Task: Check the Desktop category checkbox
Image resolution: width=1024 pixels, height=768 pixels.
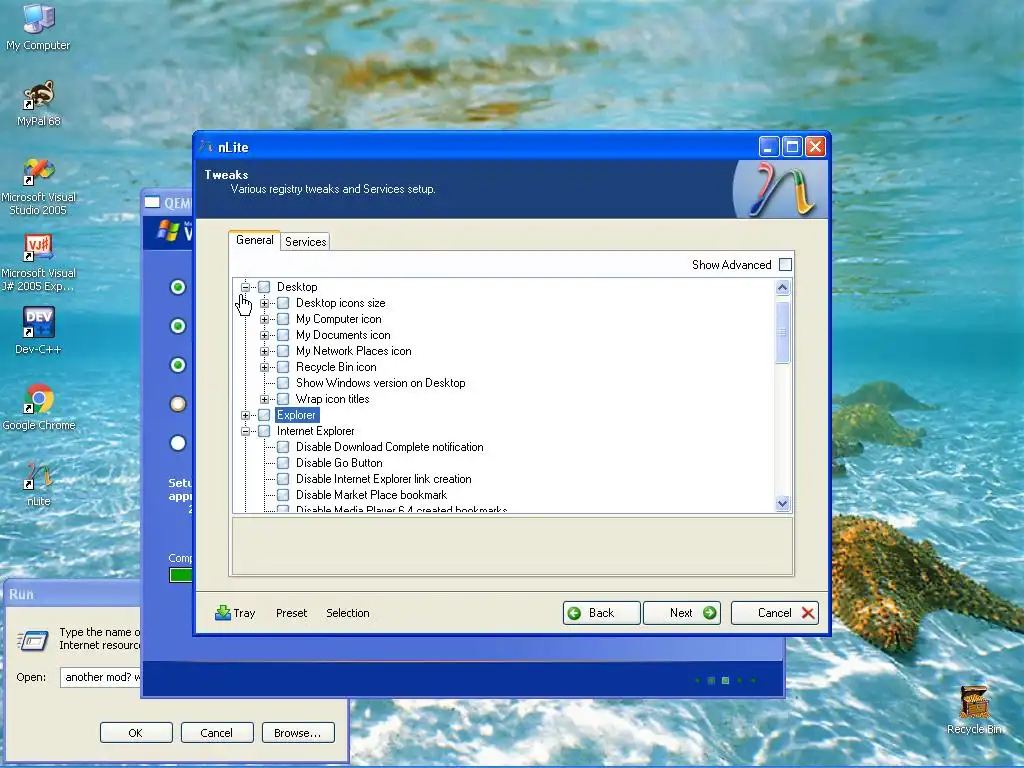Action: [x=264, y=287]
